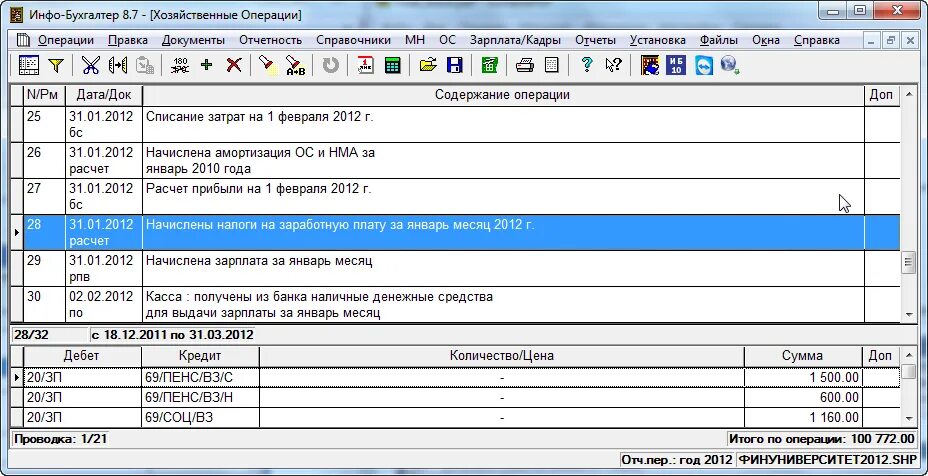Open the МН menu
This screenshot has width=928, height=476.
pyautogui.click(x=415, y=40)
